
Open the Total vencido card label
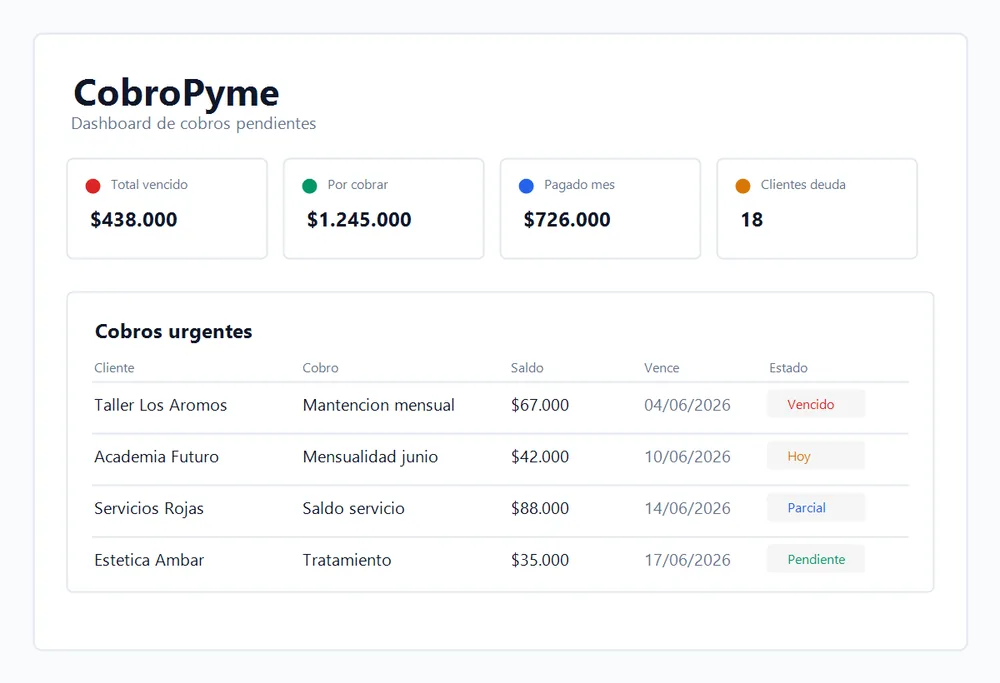coord(149,184)
